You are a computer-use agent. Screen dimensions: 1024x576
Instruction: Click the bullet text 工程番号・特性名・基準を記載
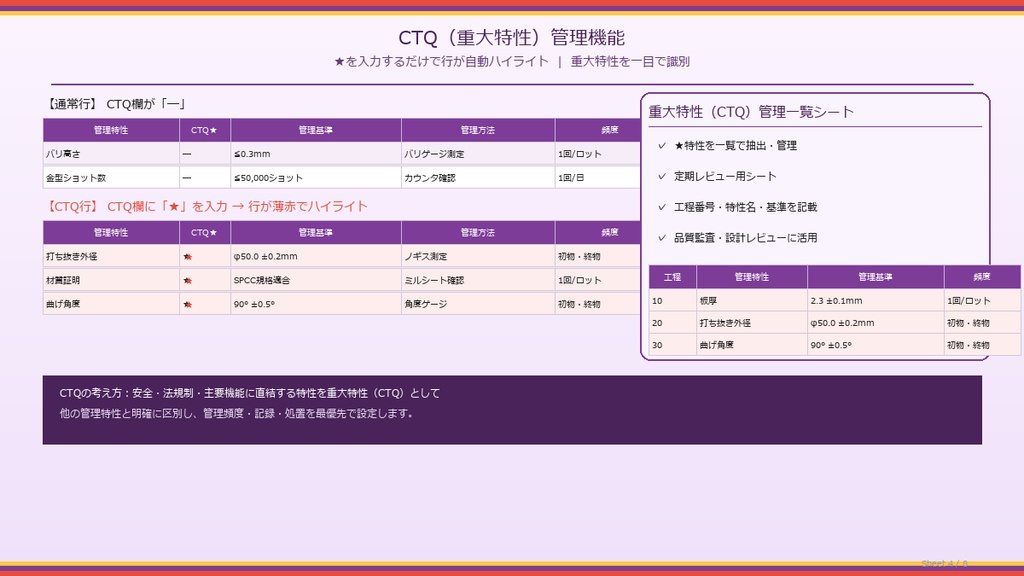(x=746, y=207)
